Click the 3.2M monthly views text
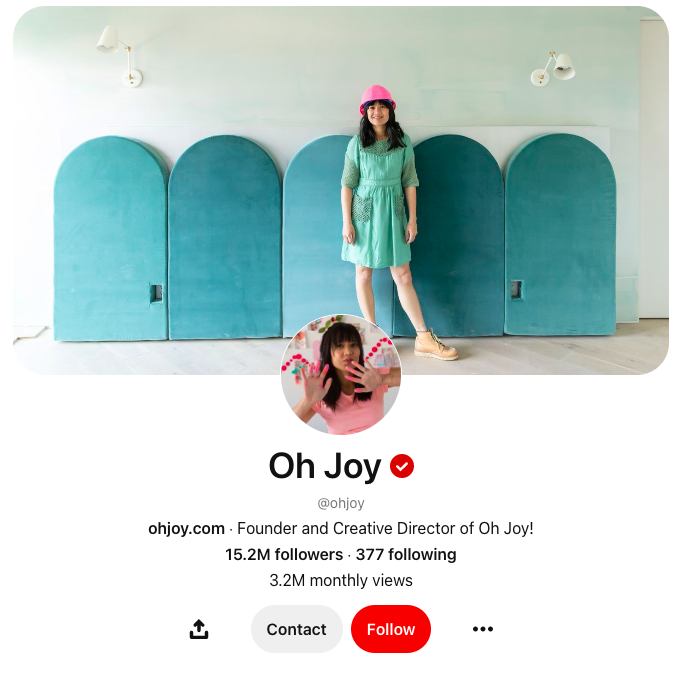Image resolution: width=678 pixels, height=675 pixels. click(x=341, y=580)
